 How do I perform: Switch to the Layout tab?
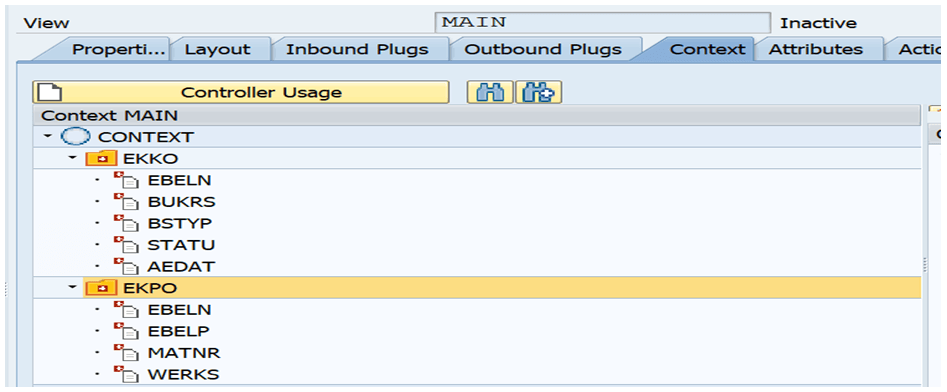218,49
